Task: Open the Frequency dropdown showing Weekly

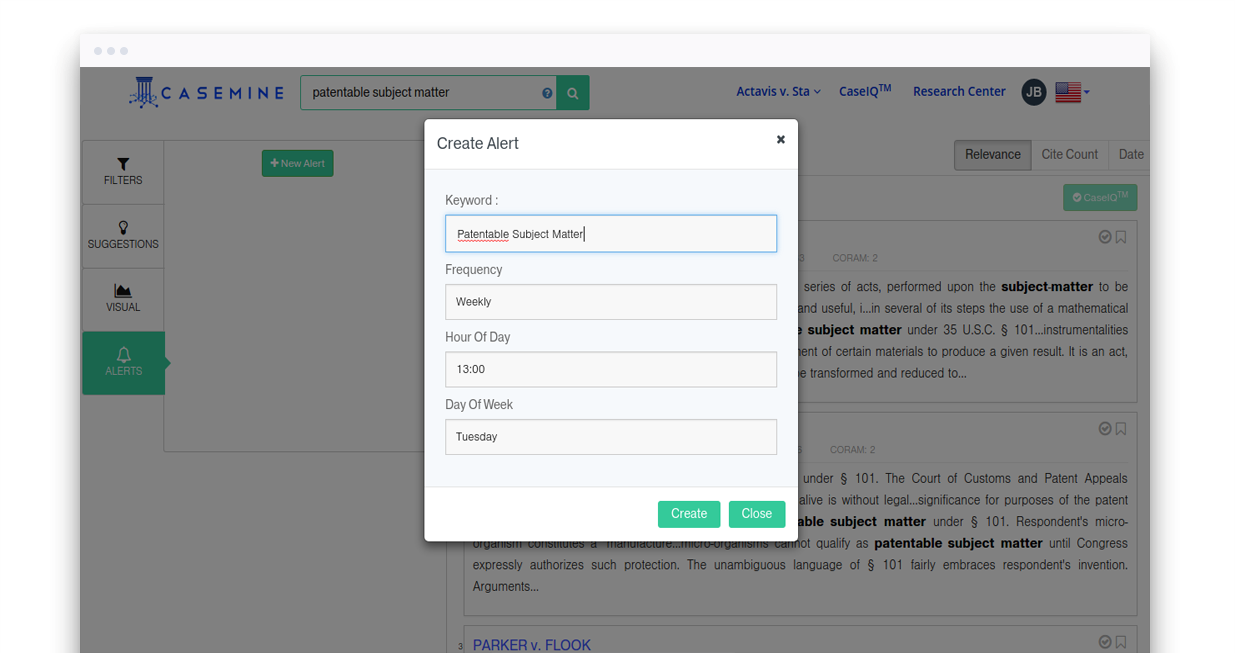Action: point(610,302)
